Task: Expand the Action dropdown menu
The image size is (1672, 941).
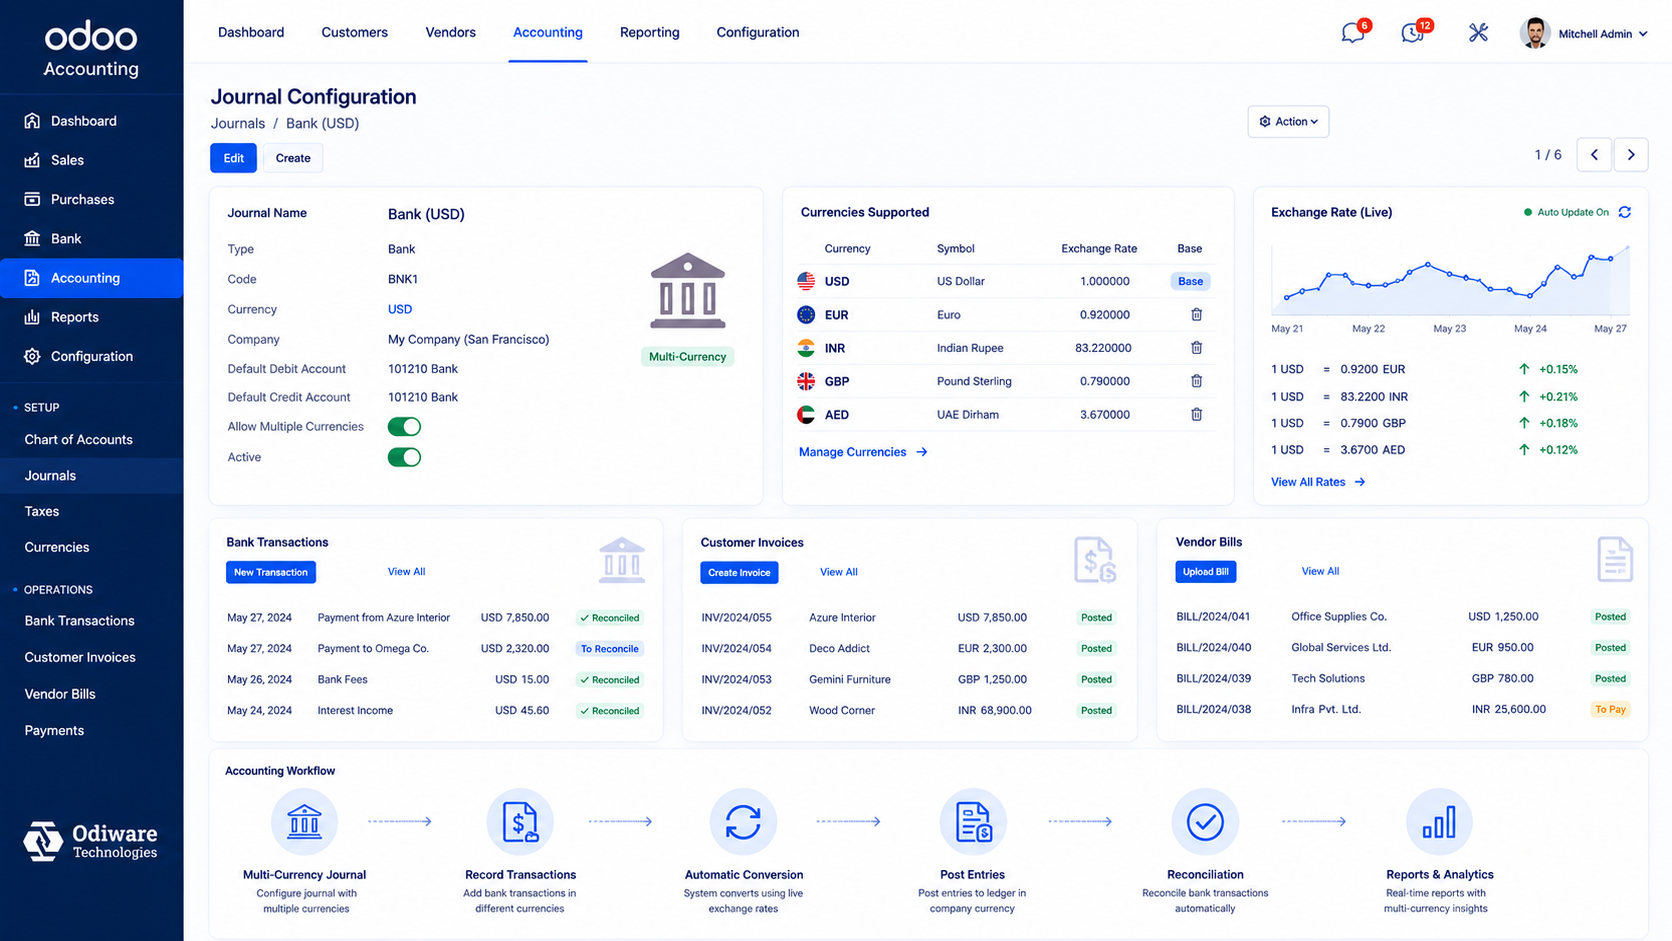Action: click(x=1288, y=121)
